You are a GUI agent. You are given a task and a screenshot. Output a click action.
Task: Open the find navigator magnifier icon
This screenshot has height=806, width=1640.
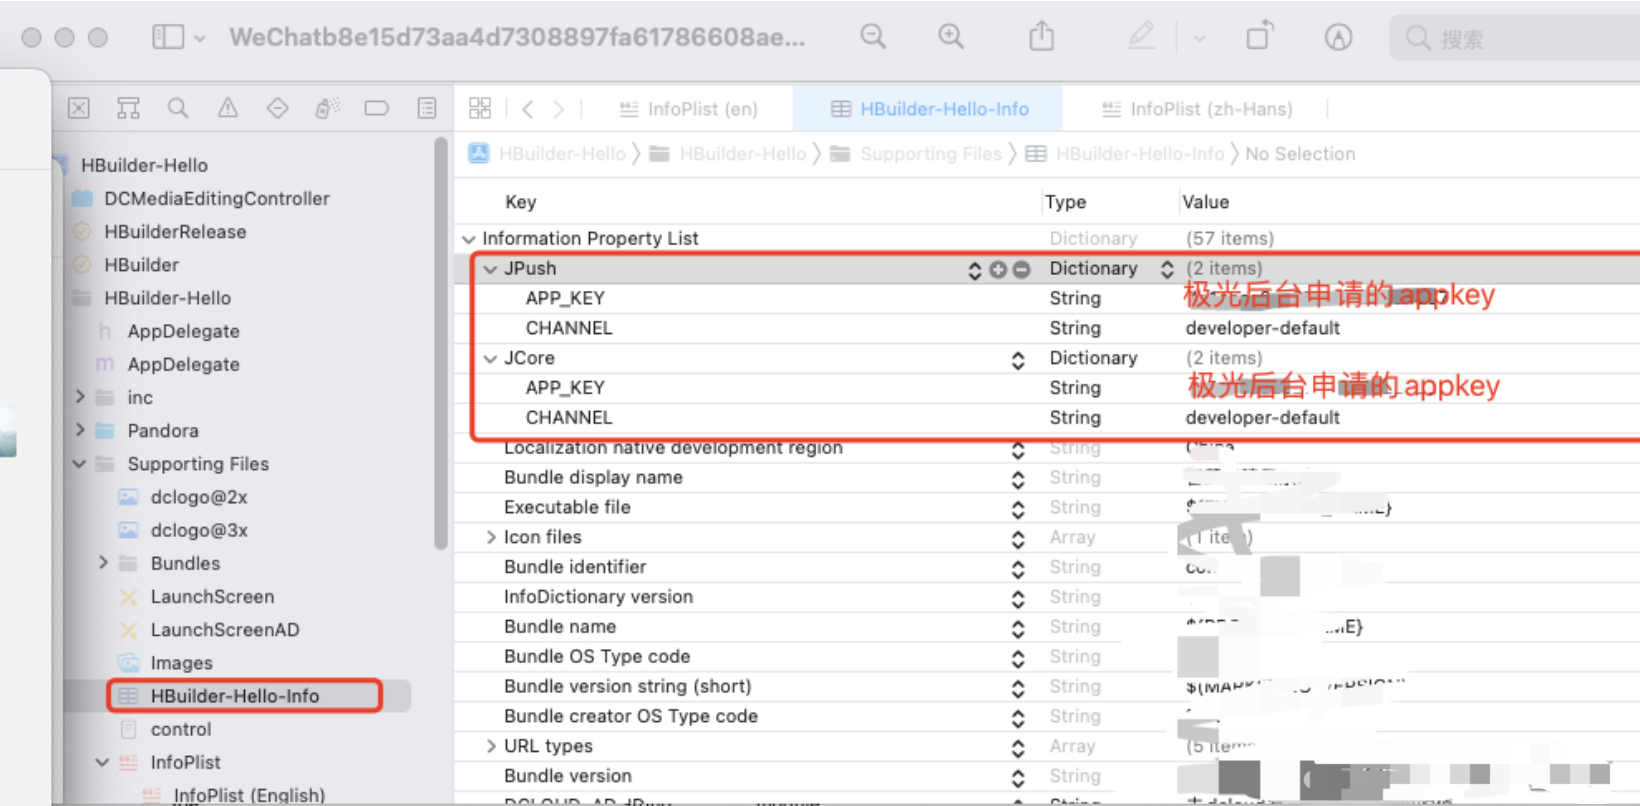[178, 108]
